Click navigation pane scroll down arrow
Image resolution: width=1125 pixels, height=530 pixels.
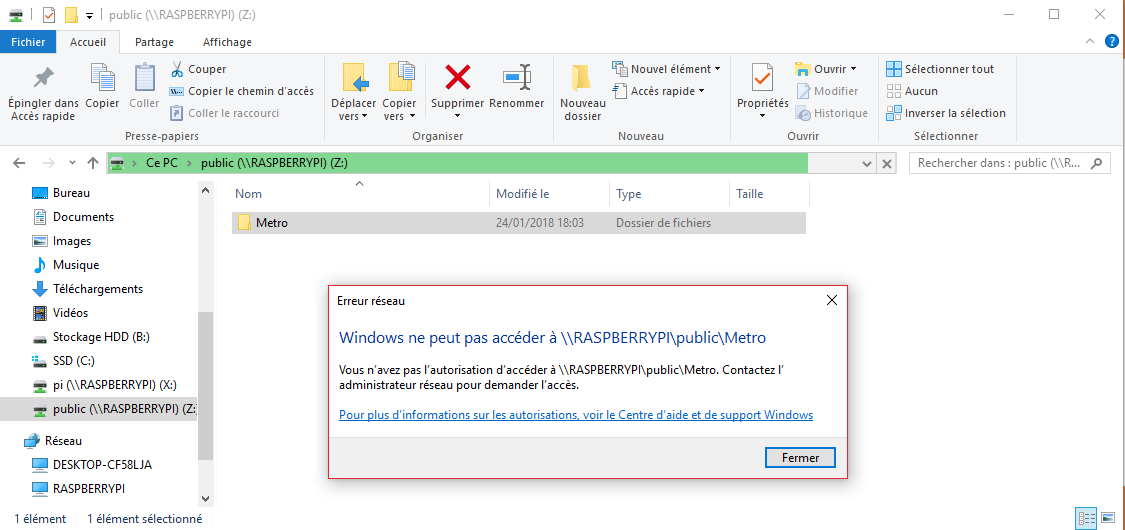click(205, 498)
